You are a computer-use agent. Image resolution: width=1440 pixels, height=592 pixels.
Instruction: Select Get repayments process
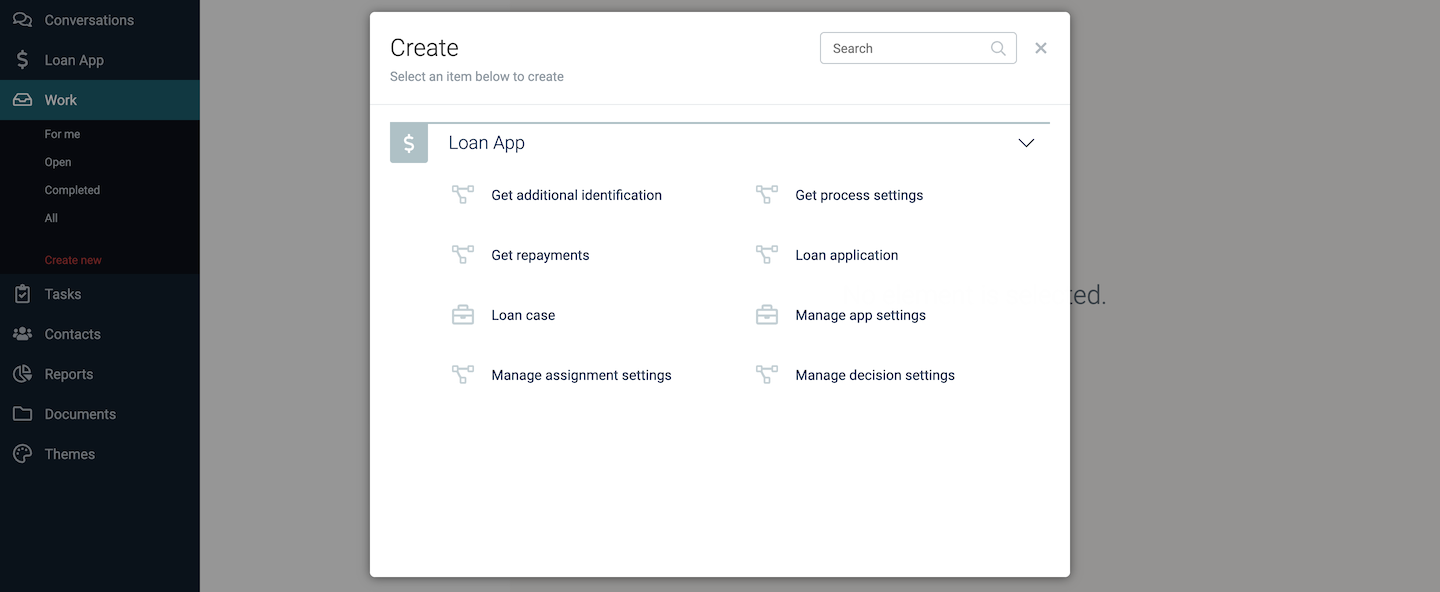pos(540,255)
